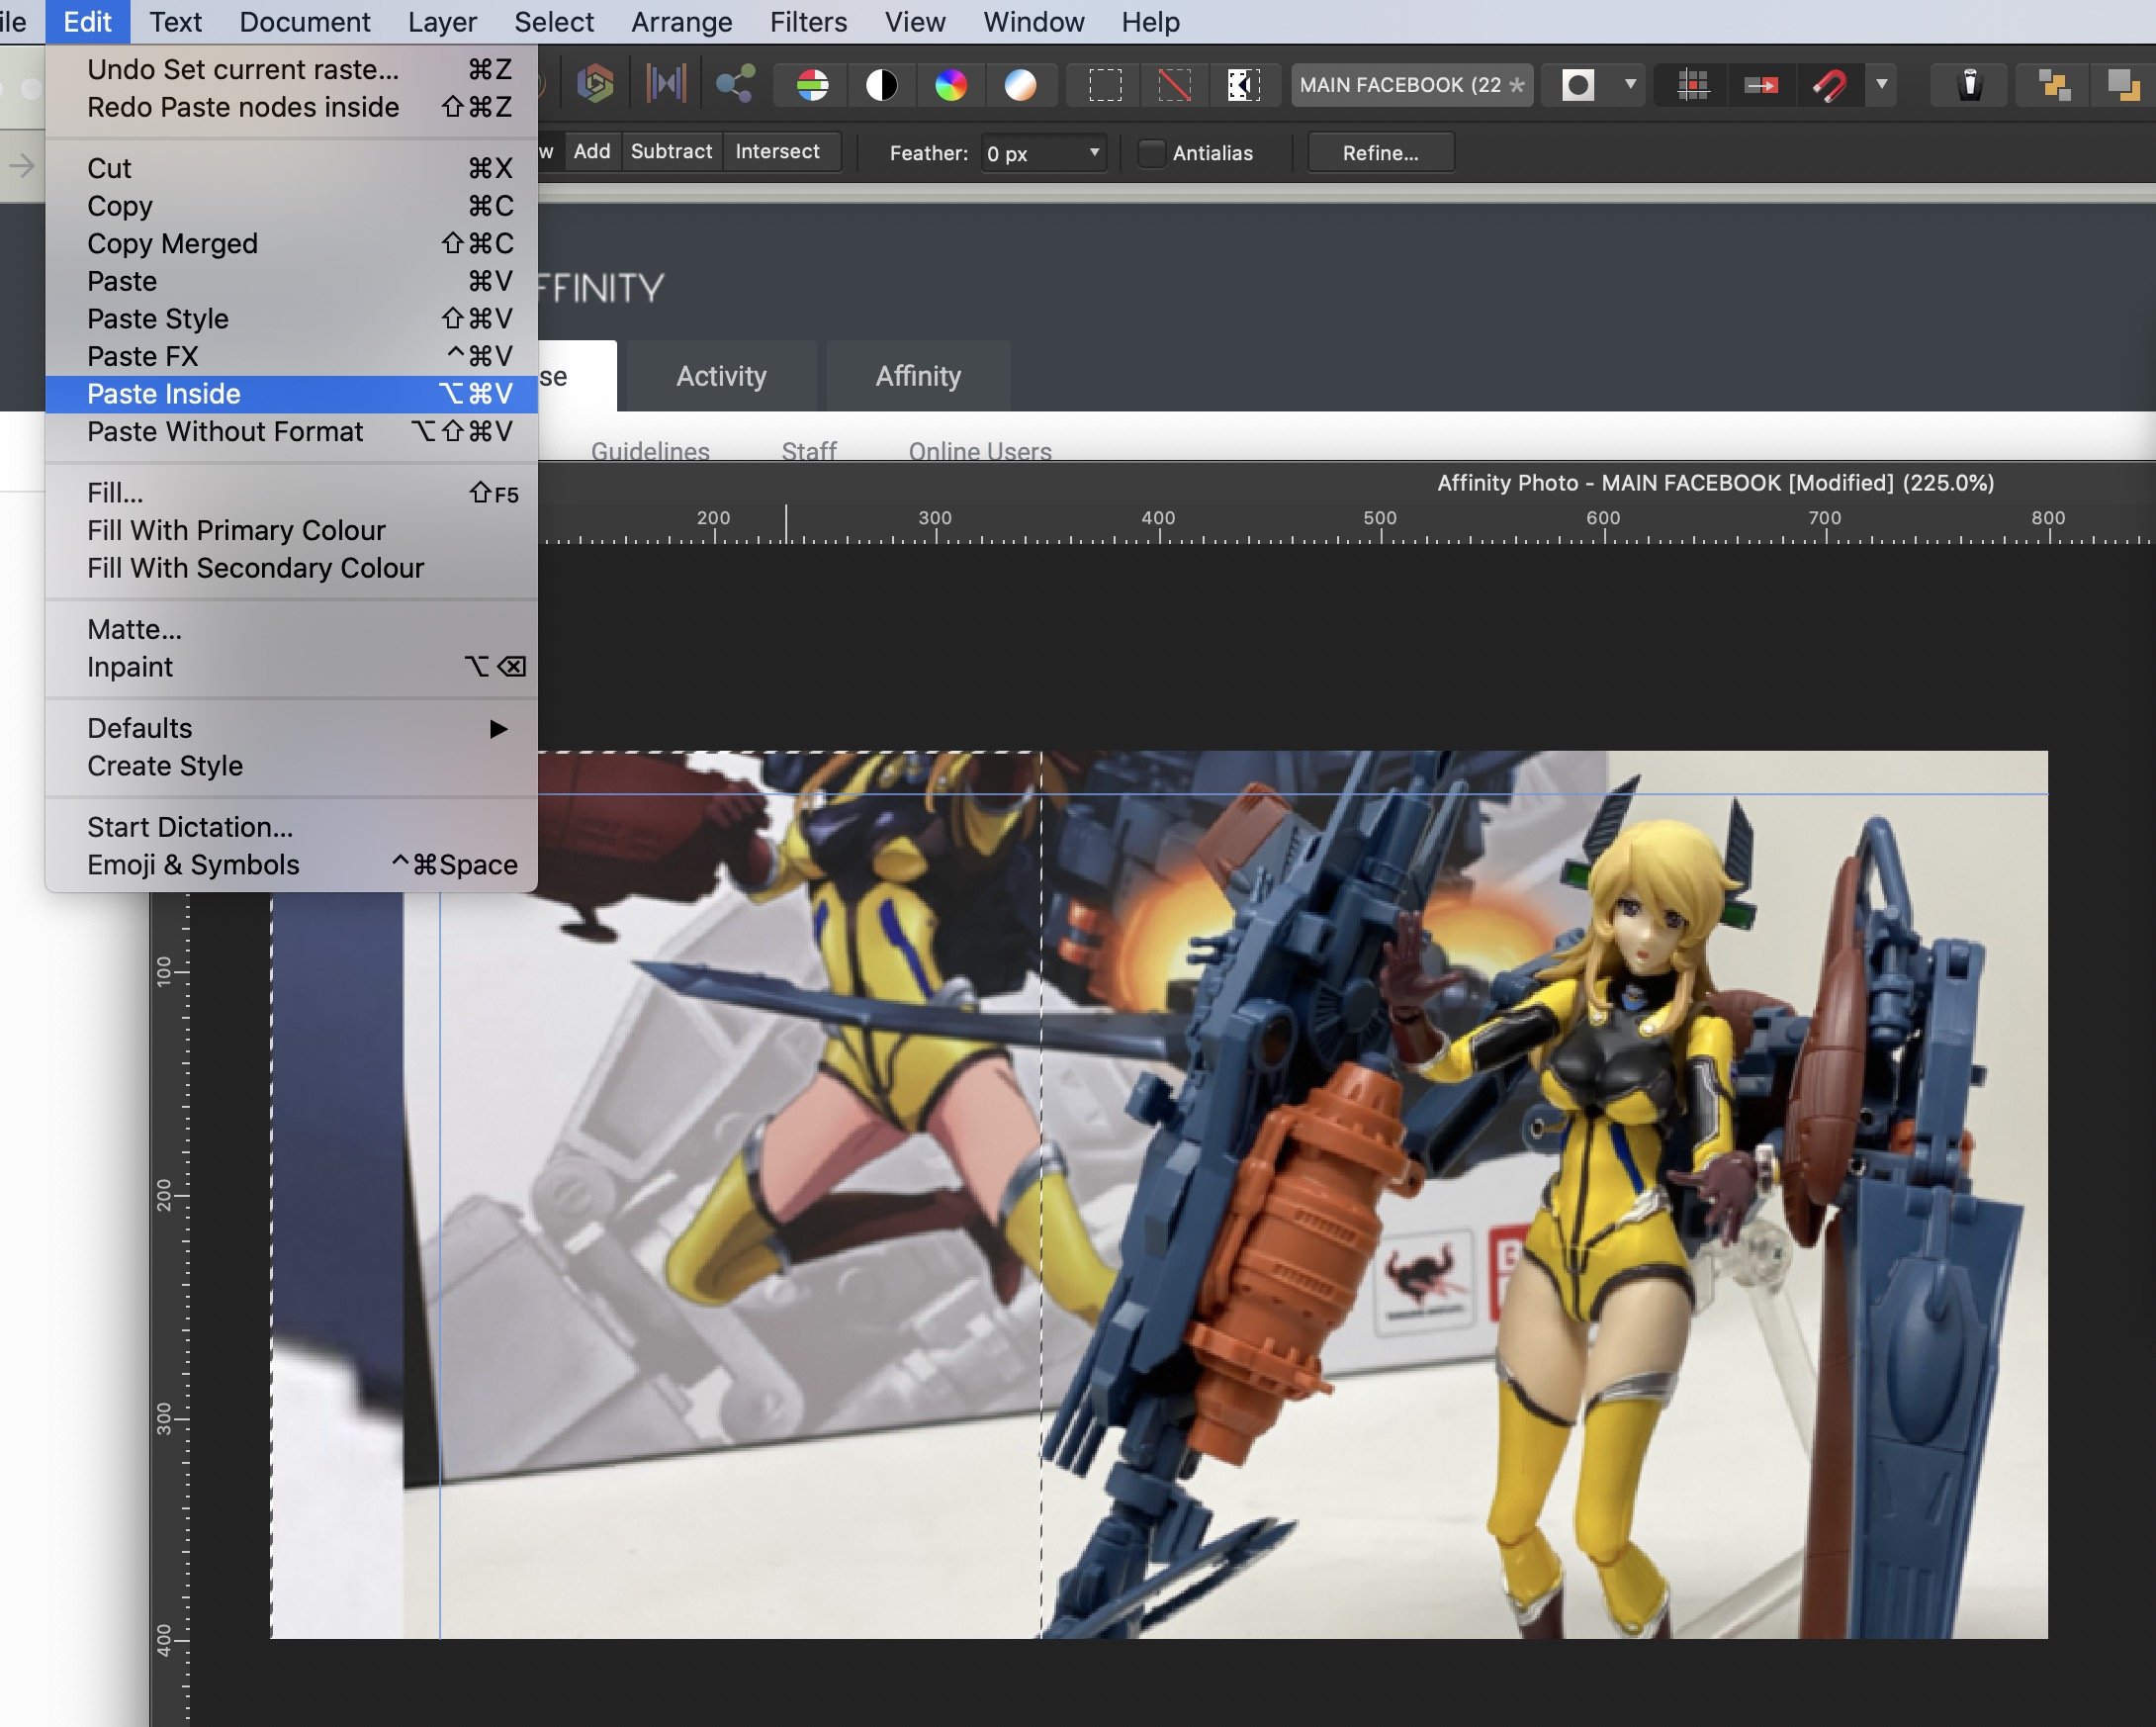Select Add selection mode
This screenshot has height=1727, width=2156.
point(591,152)
